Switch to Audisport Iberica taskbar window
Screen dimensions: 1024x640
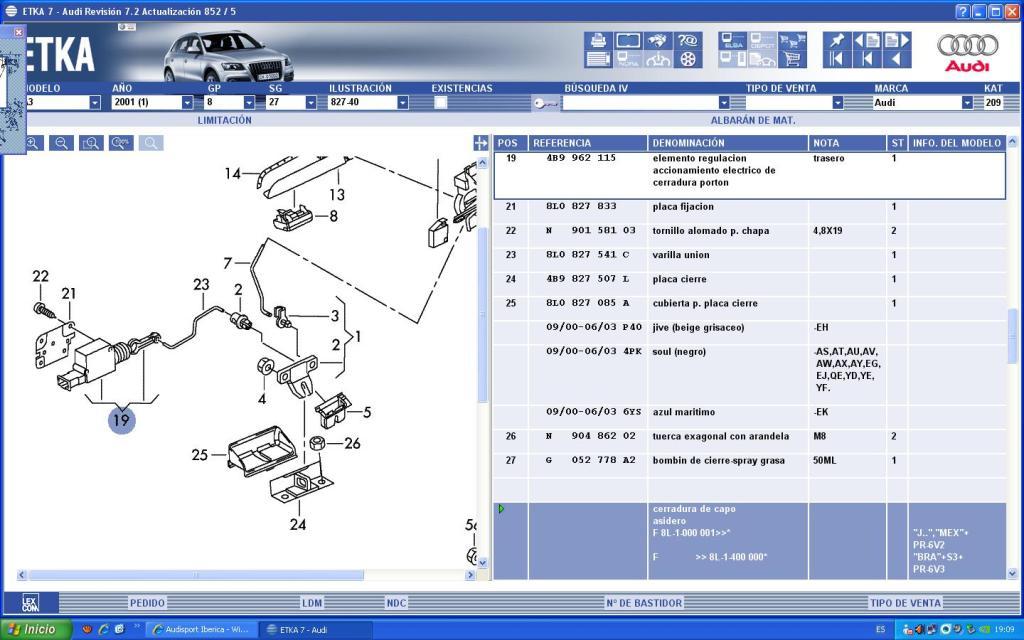click(x=200, y=630)
